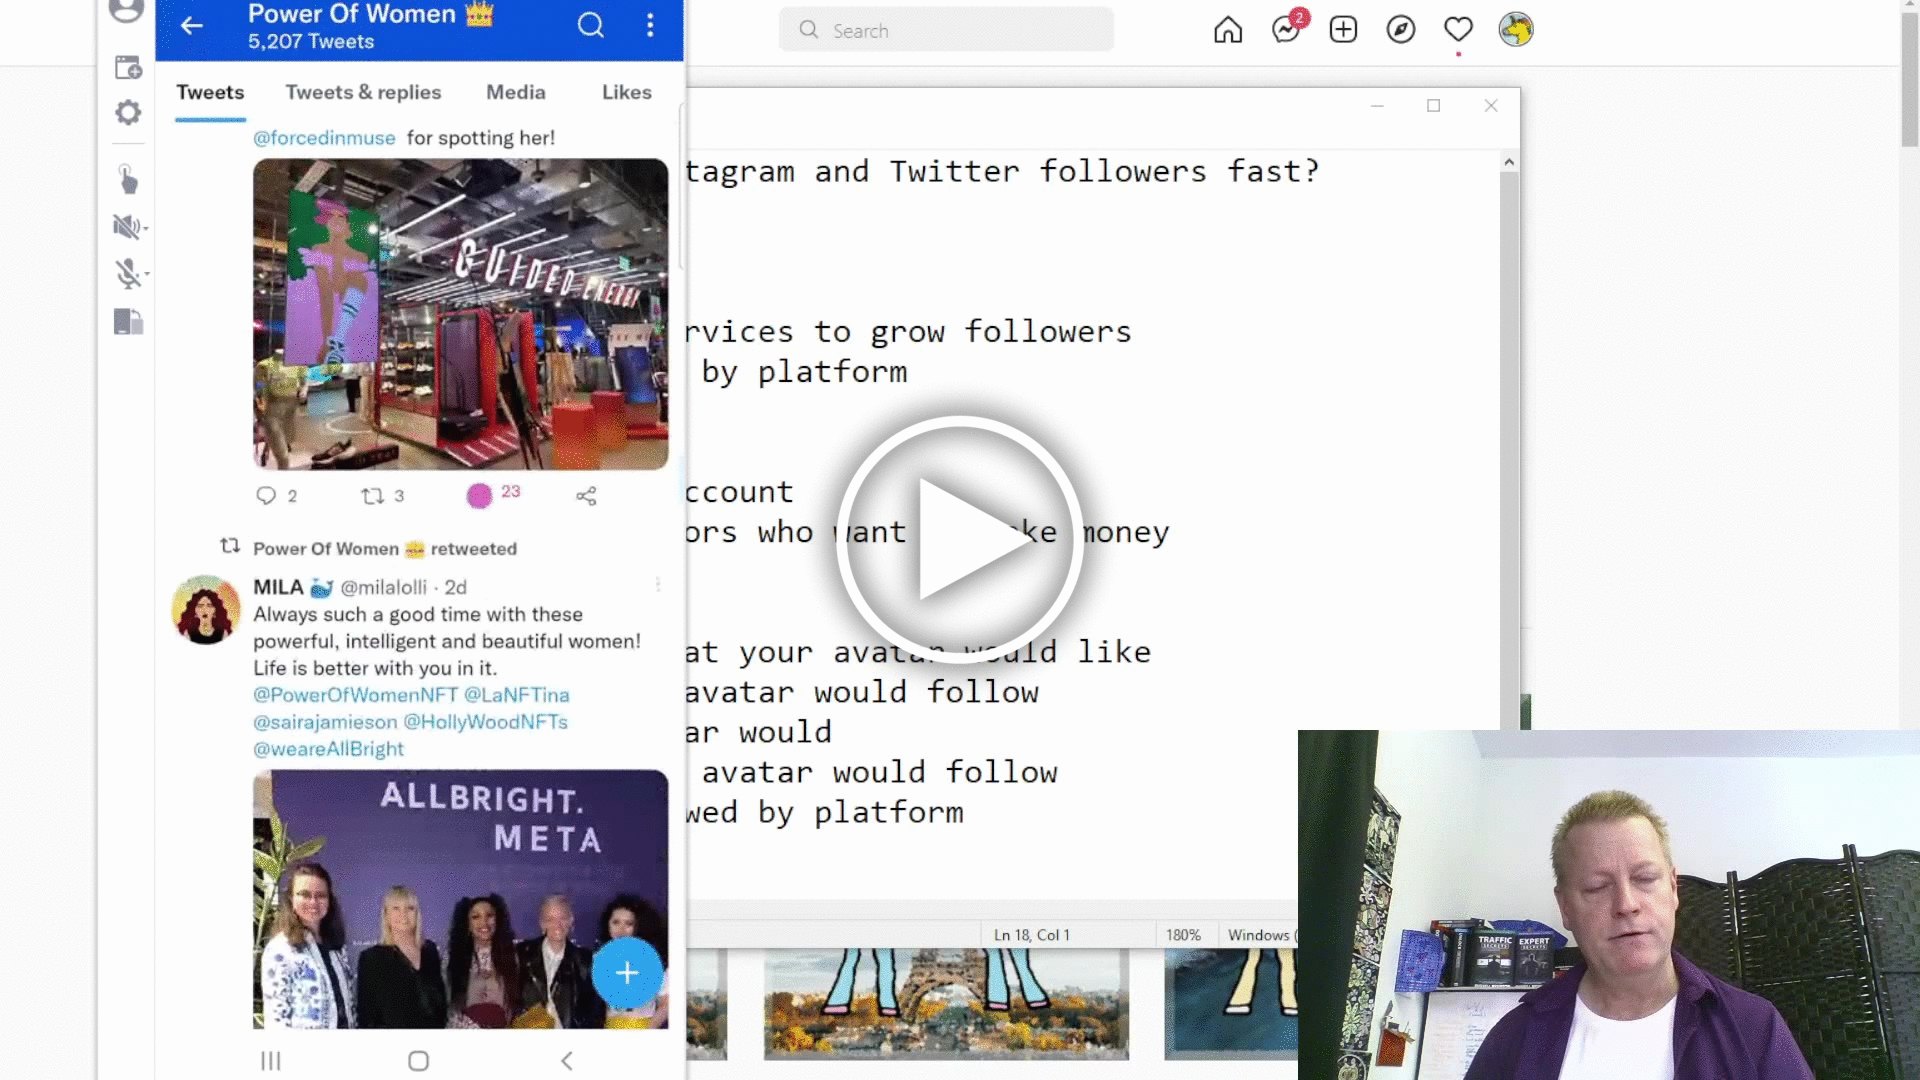Open the screenshot tool in the emulator sidebar
Screen dimensions: 1920x1080
coord(128,68)
